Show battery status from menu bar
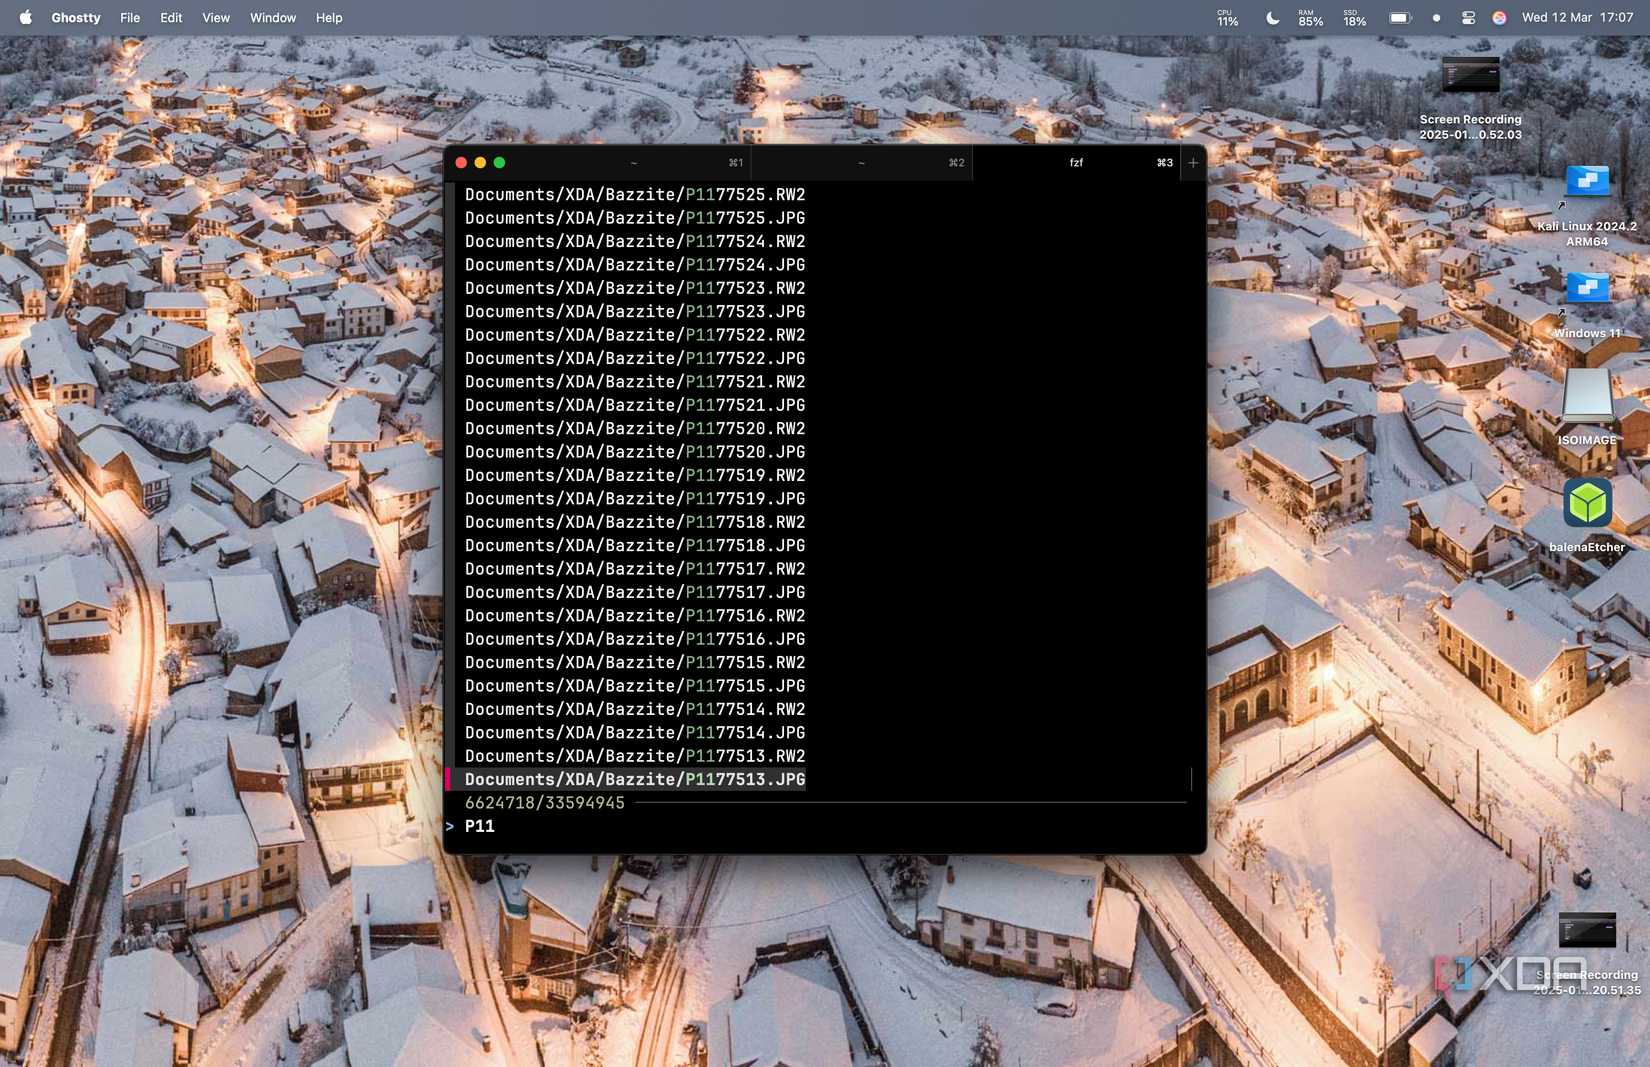1650x1067 pixels. 1400,18
